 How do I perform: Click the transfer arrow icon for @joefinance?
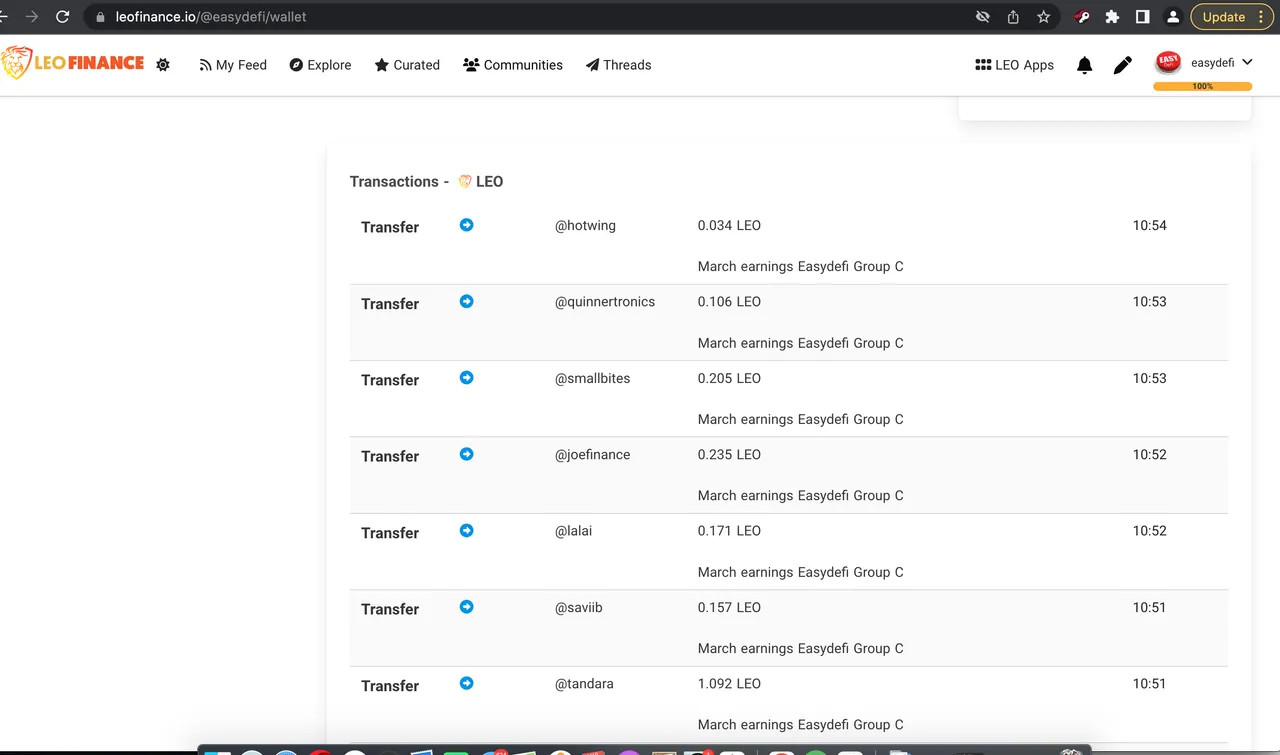pyautogui.click(x=466, y=454)
